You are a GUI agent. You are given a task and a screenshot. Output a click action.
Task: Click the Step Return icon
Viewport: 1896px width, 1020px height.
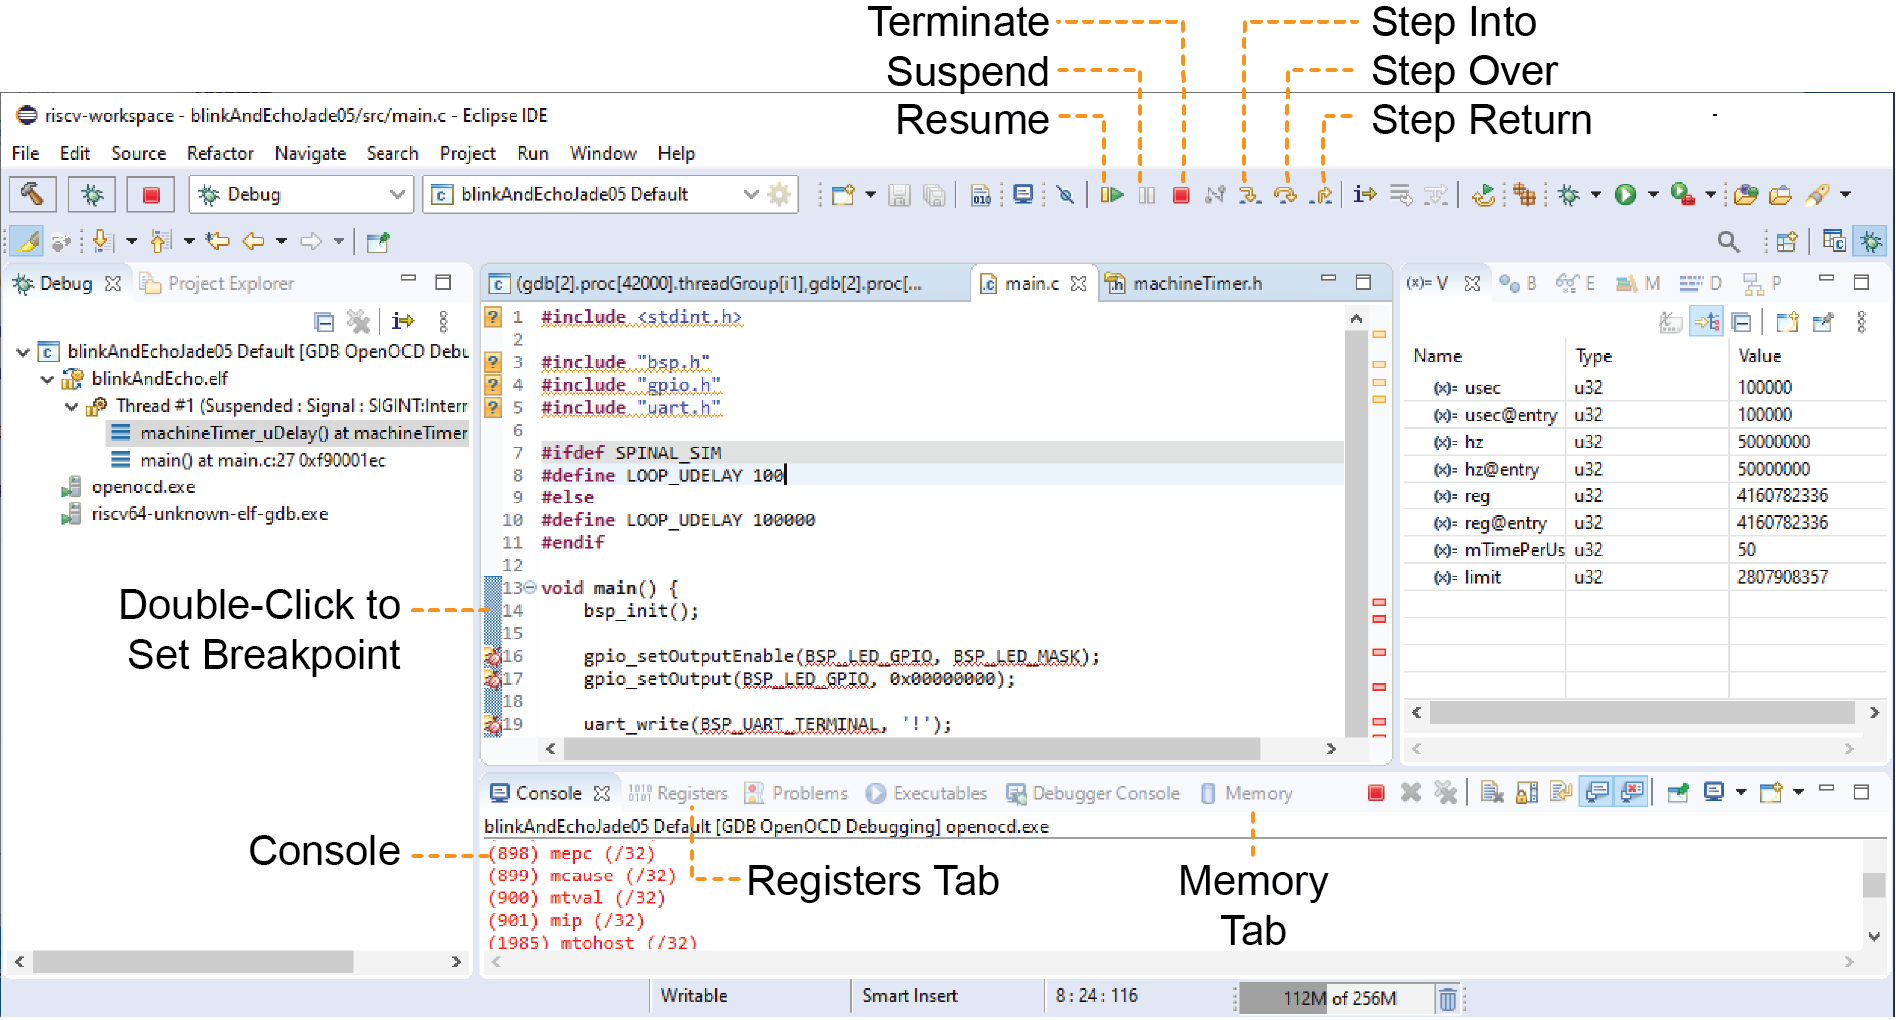point(1322,195)
